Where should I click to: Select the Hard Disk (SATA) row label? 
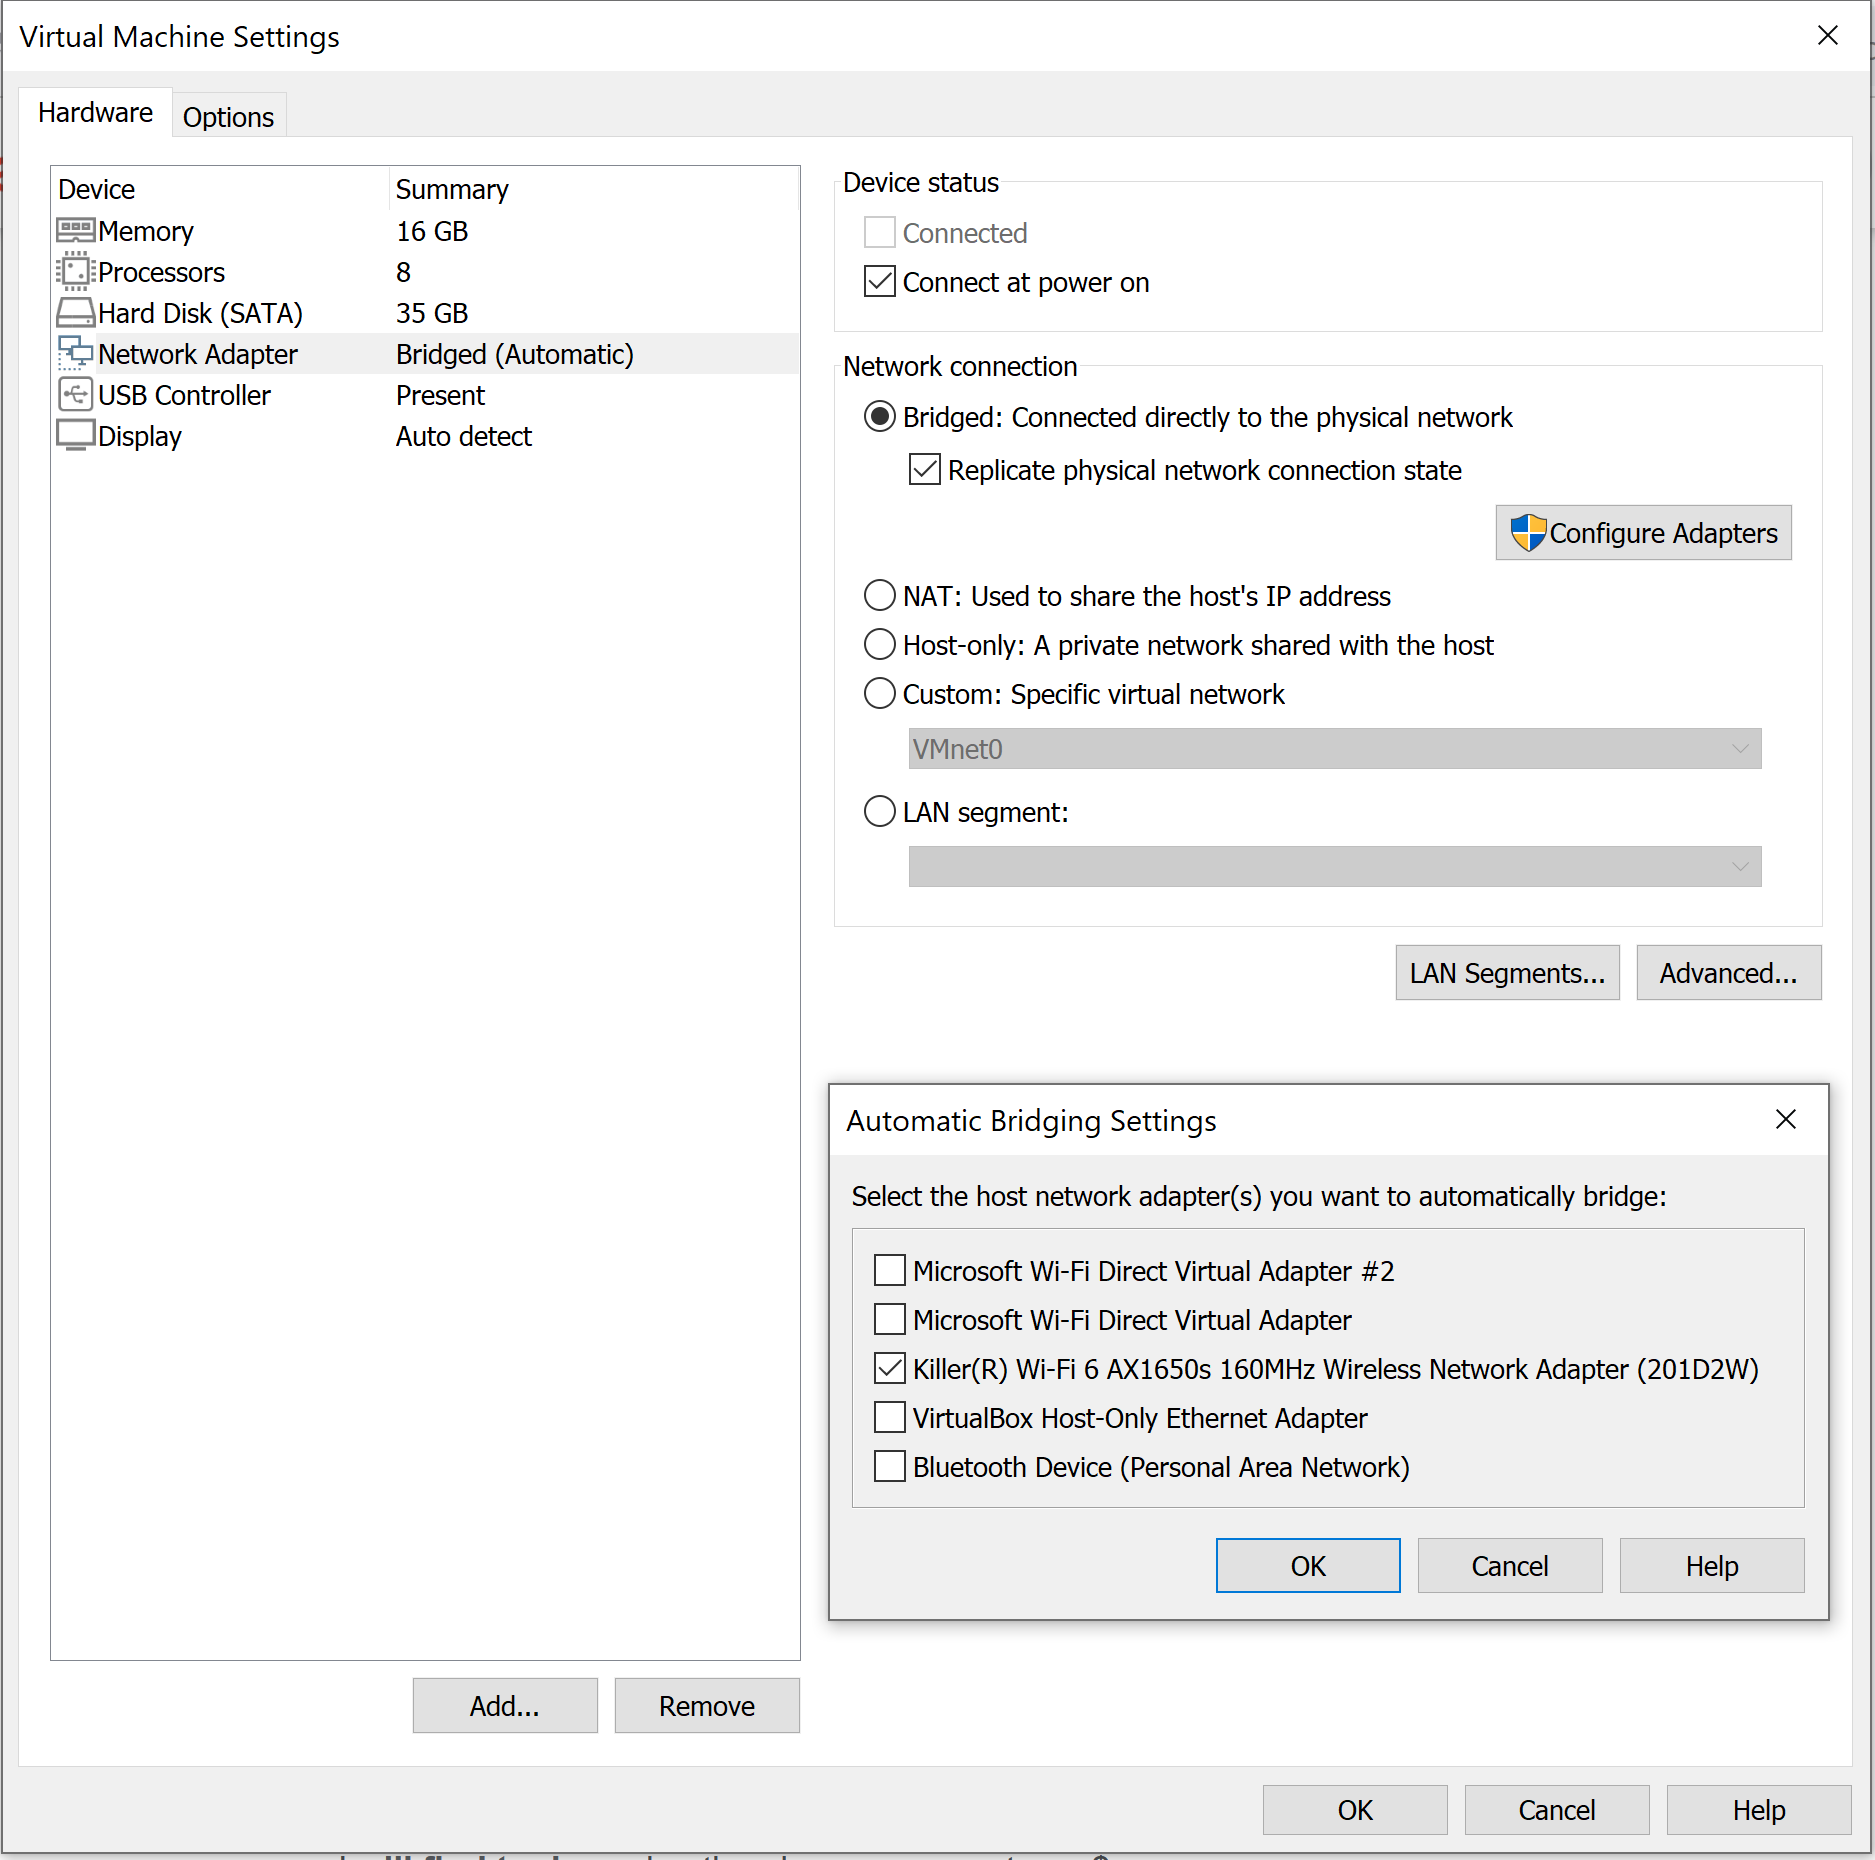pos(200,313)
